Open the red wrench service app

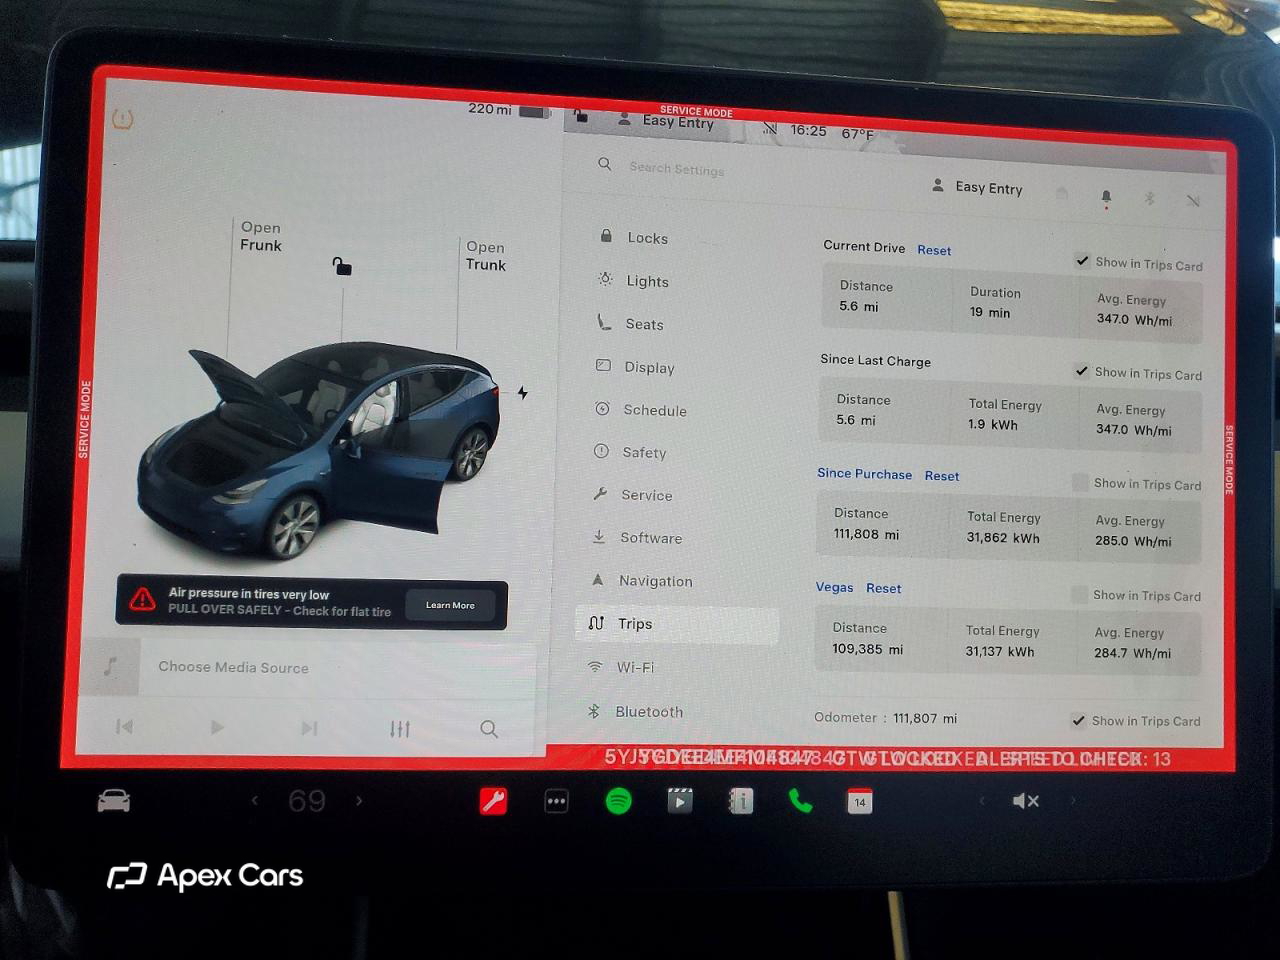coord(493,801)
